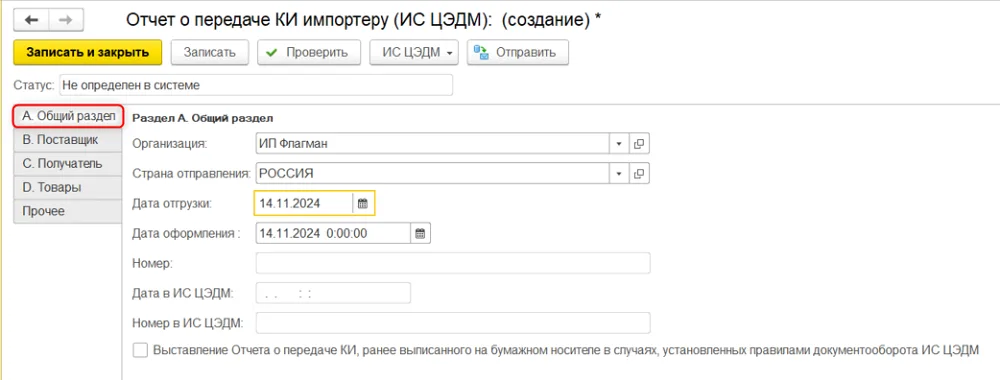Viewport: 1000px width, 380px height.
Task: Click the Записать button
Action: click(x=210, y=53)
